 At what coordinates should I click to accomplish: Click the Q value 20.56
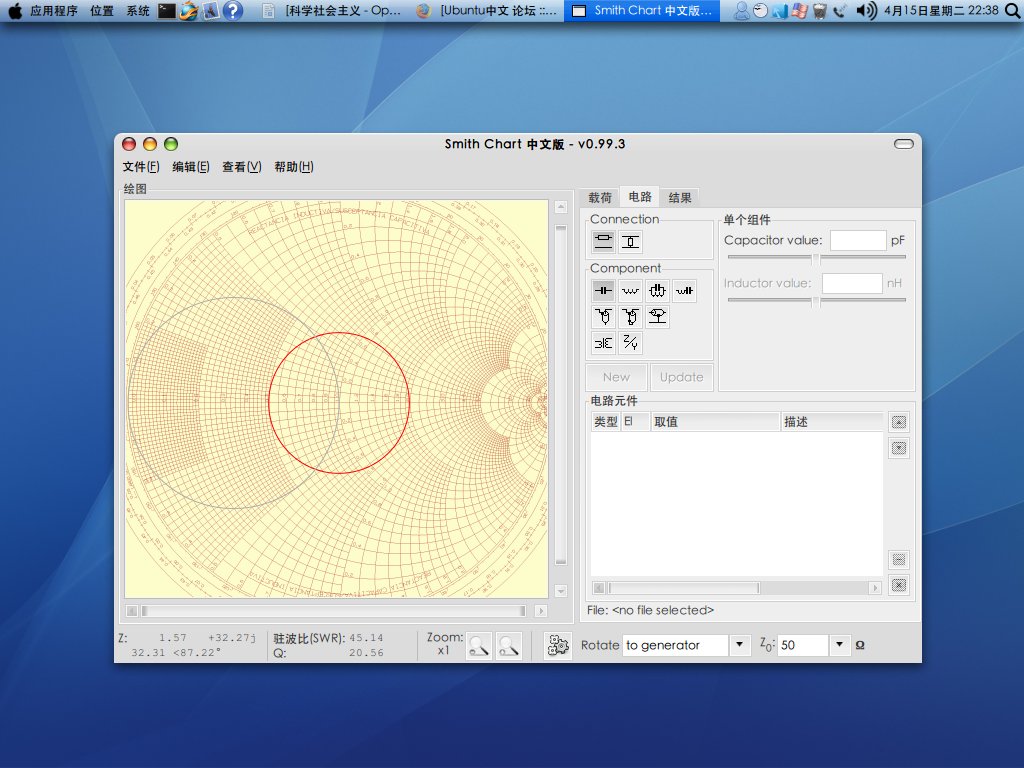[x=366, y=652]
